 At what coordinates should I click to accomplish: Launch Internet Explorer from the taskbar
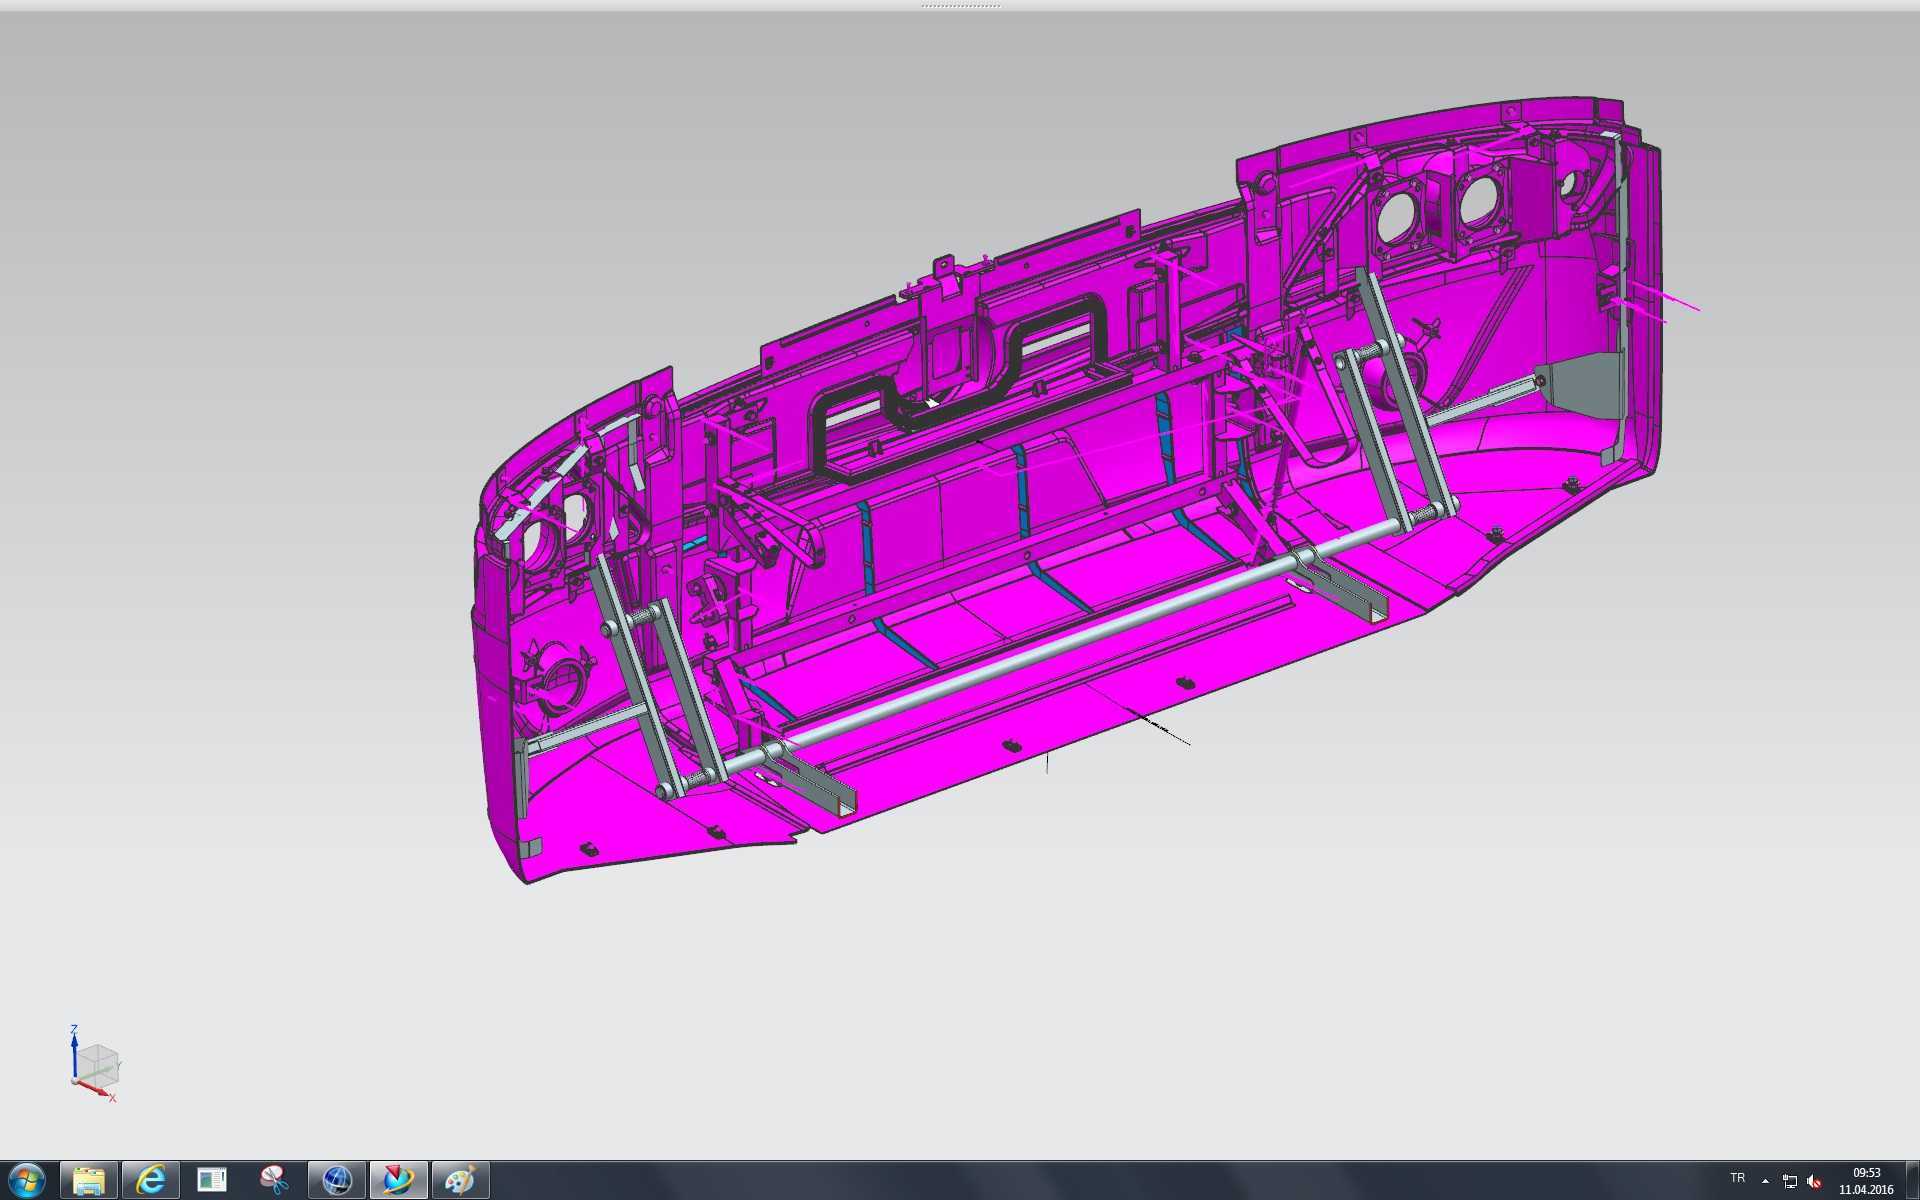(x=151, y=1181)
